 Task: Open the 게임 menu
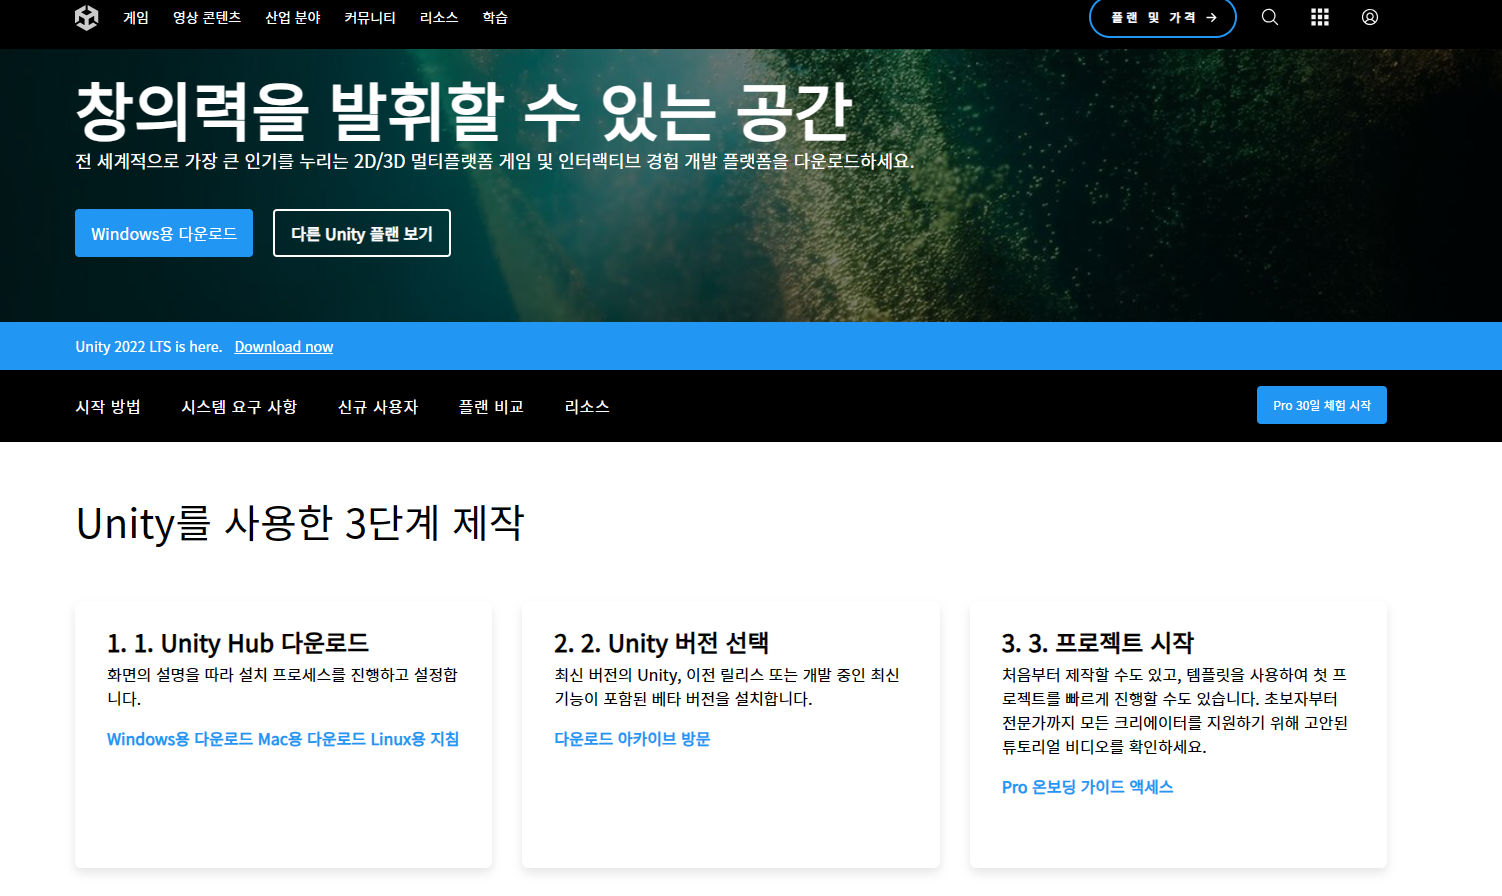click(136, 18)
